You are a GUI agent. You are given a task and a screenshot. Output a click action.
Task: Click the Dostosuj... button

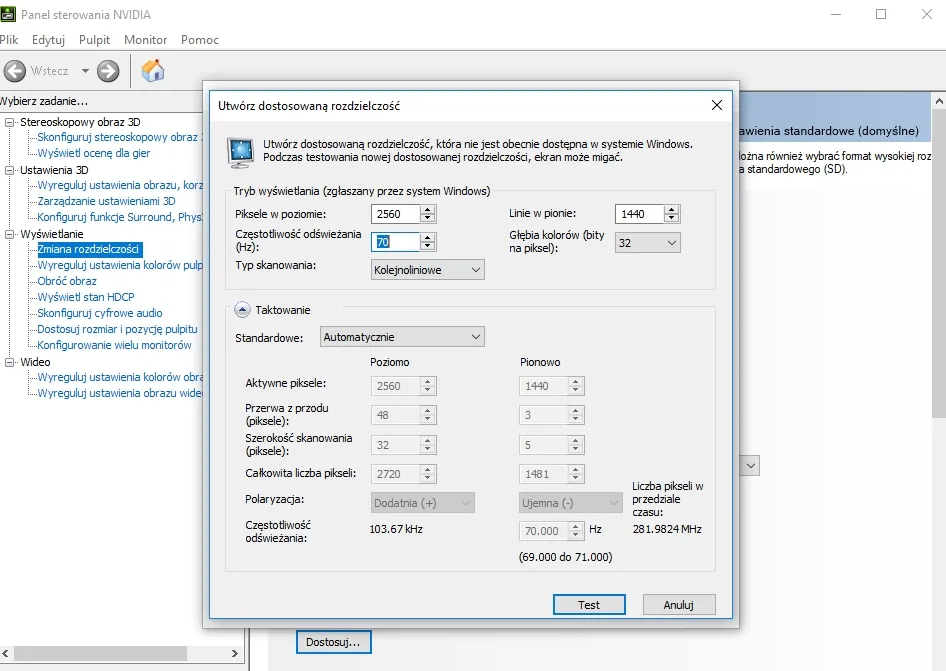click(334, 641)
